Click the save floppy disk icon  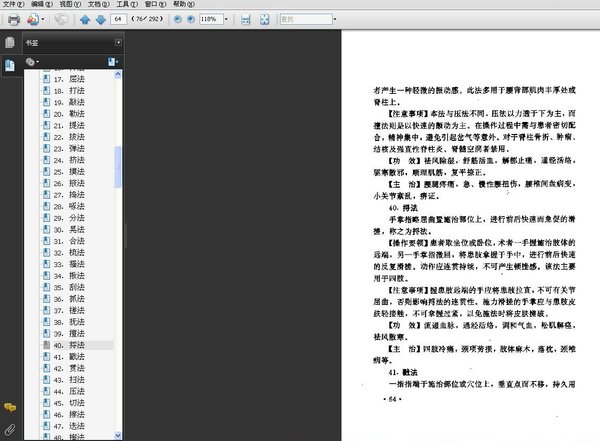point(247,19)
